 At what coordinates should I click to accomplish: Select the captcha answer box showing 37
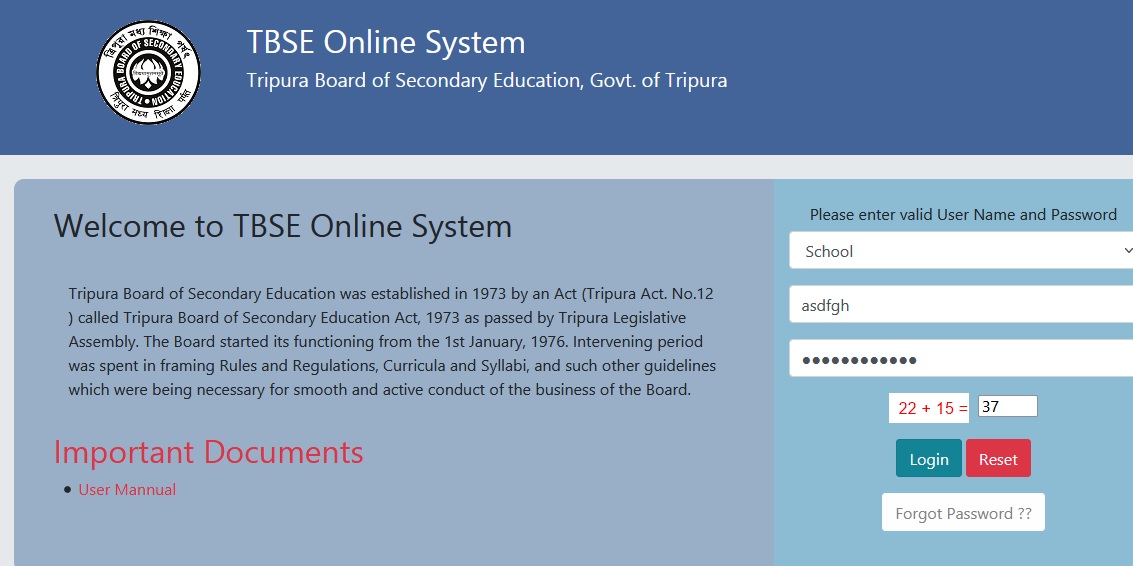coord(1007,406)
